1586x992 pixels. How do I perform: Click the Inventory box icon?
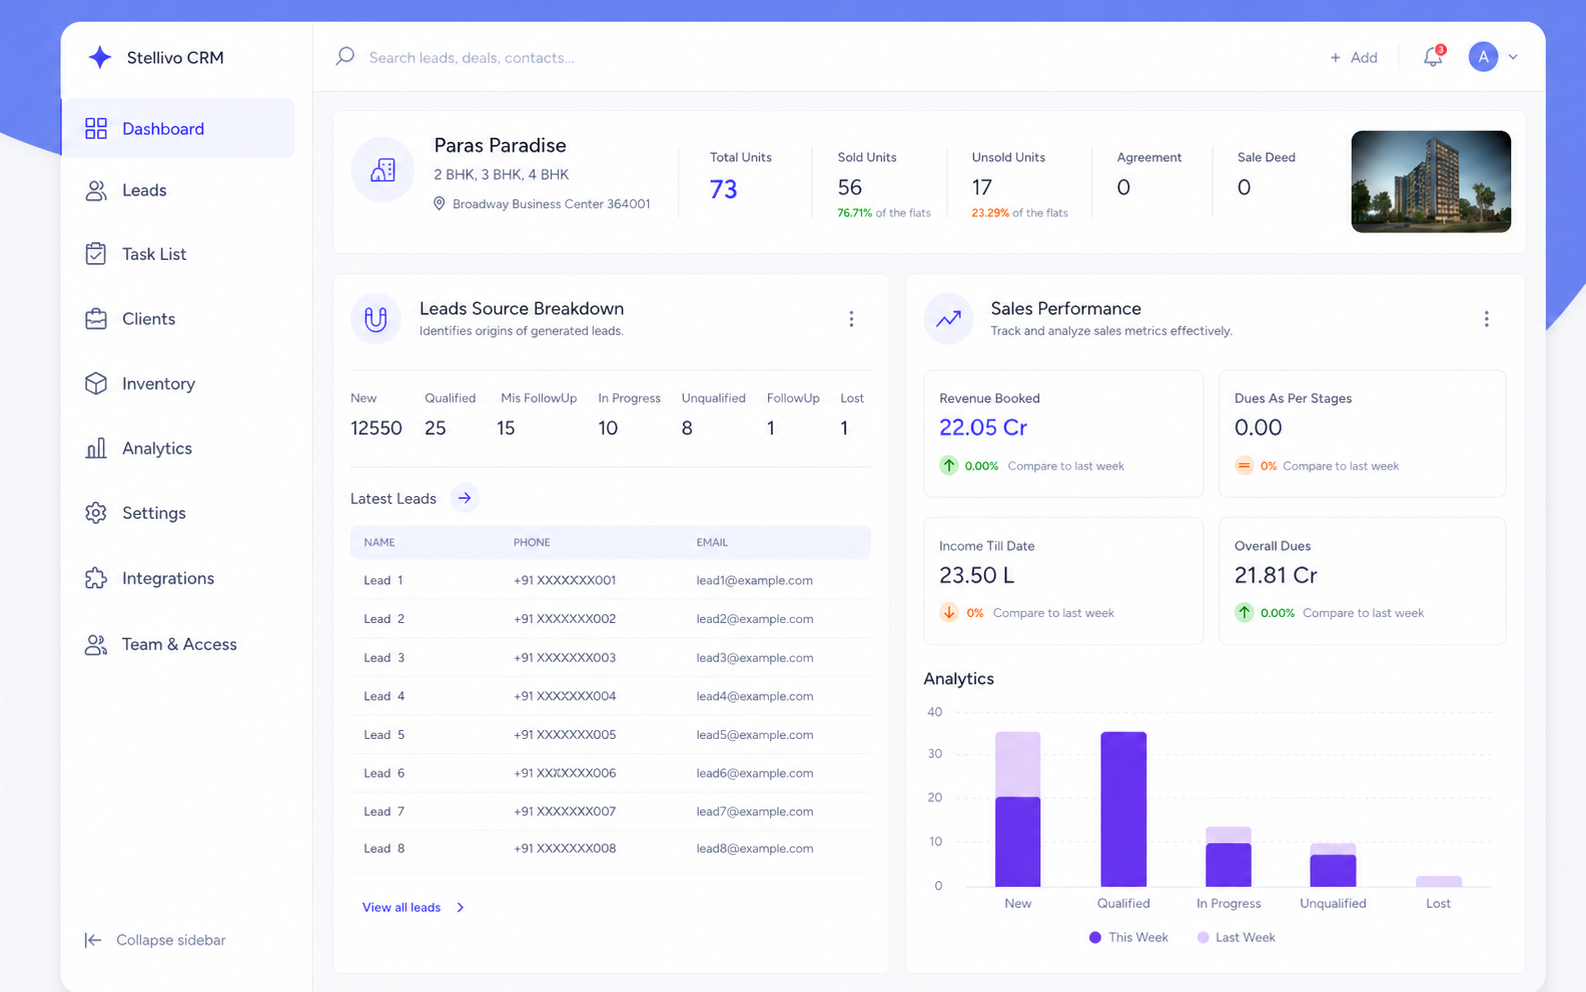[x=96, y=383]
